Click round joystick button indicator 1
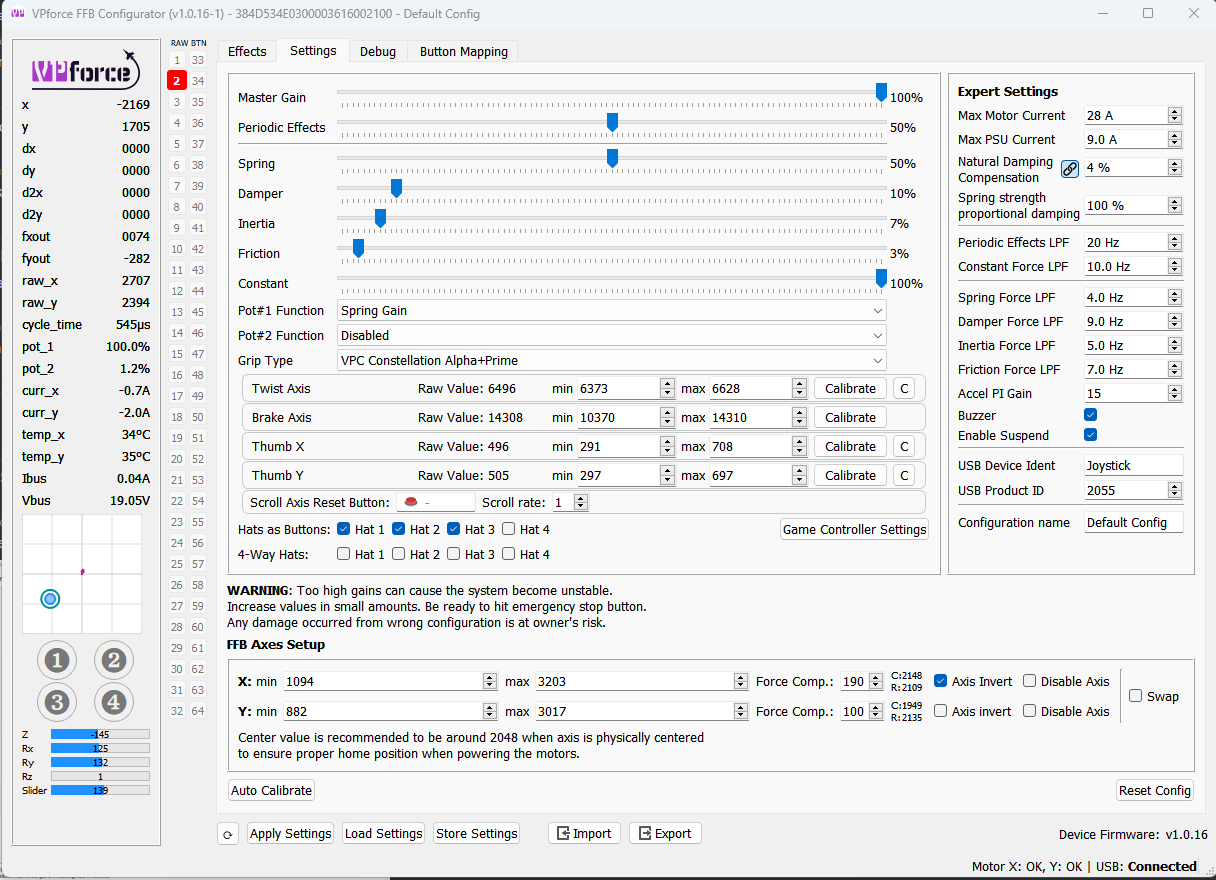This screenshot has height=880, width=1216. (57, 660)
